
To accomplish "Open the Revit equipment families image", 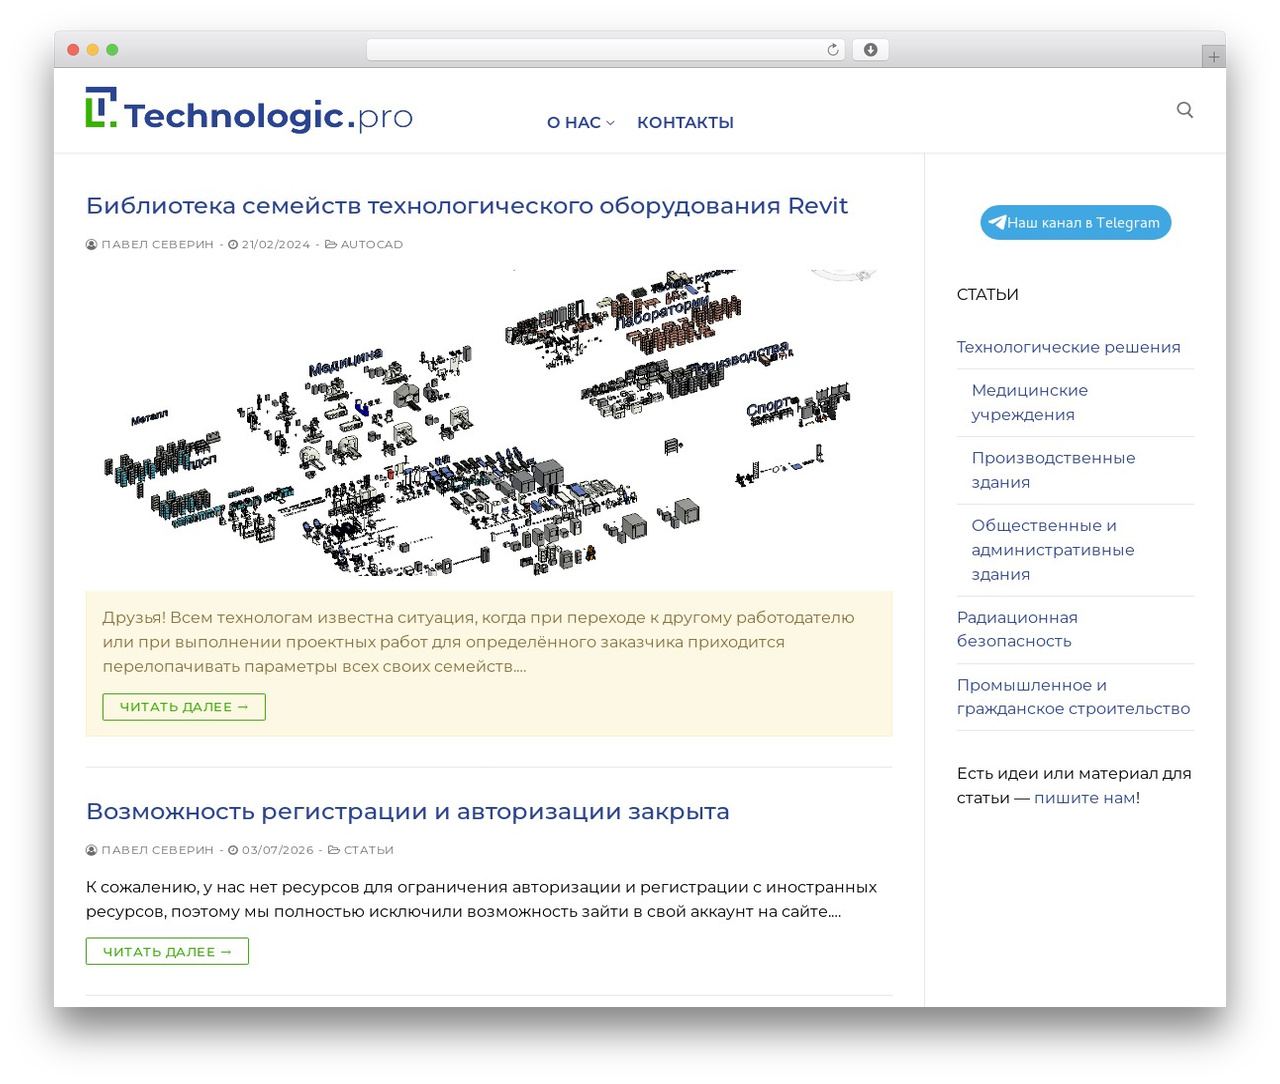I will click(x=489, y=422).
